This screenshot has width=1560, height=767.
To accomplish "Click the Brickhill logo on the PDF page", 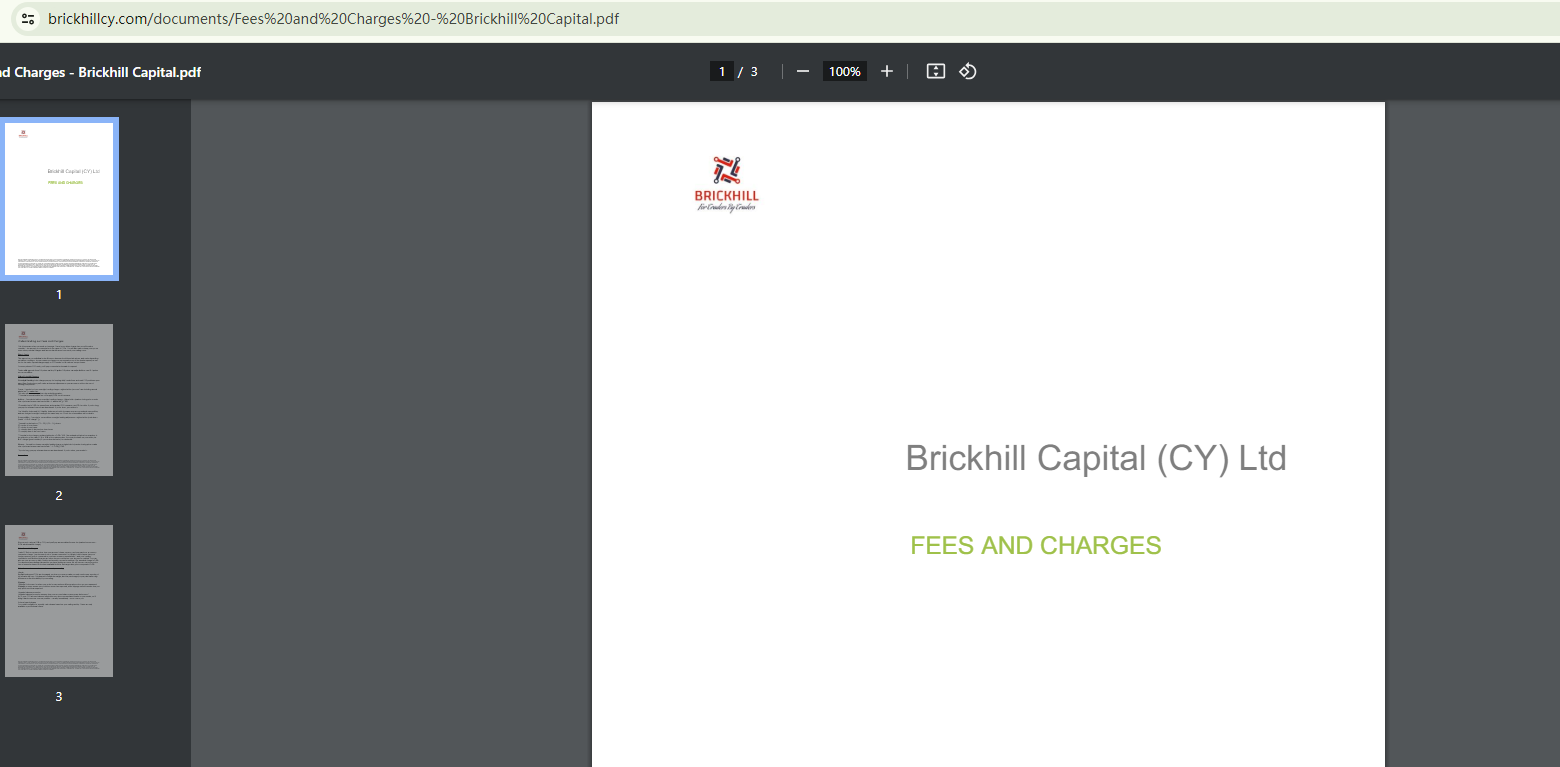I will [x=726, y=182].
